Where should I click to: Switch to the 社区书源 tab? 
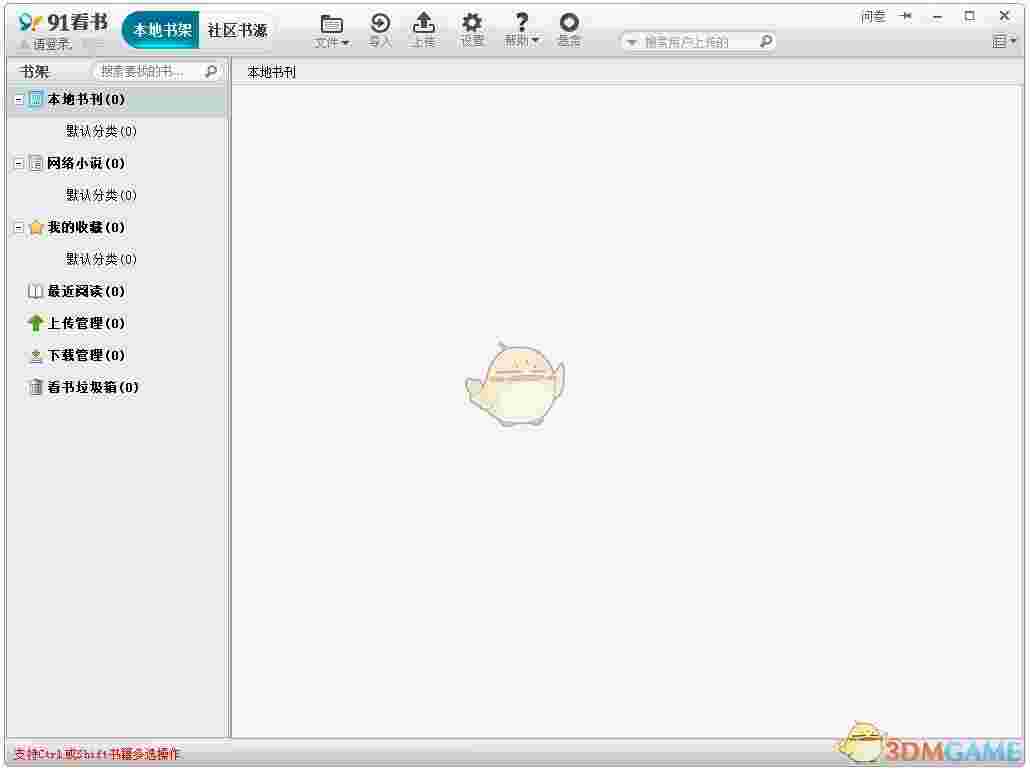pyautogui.click(x=240, y=29)
